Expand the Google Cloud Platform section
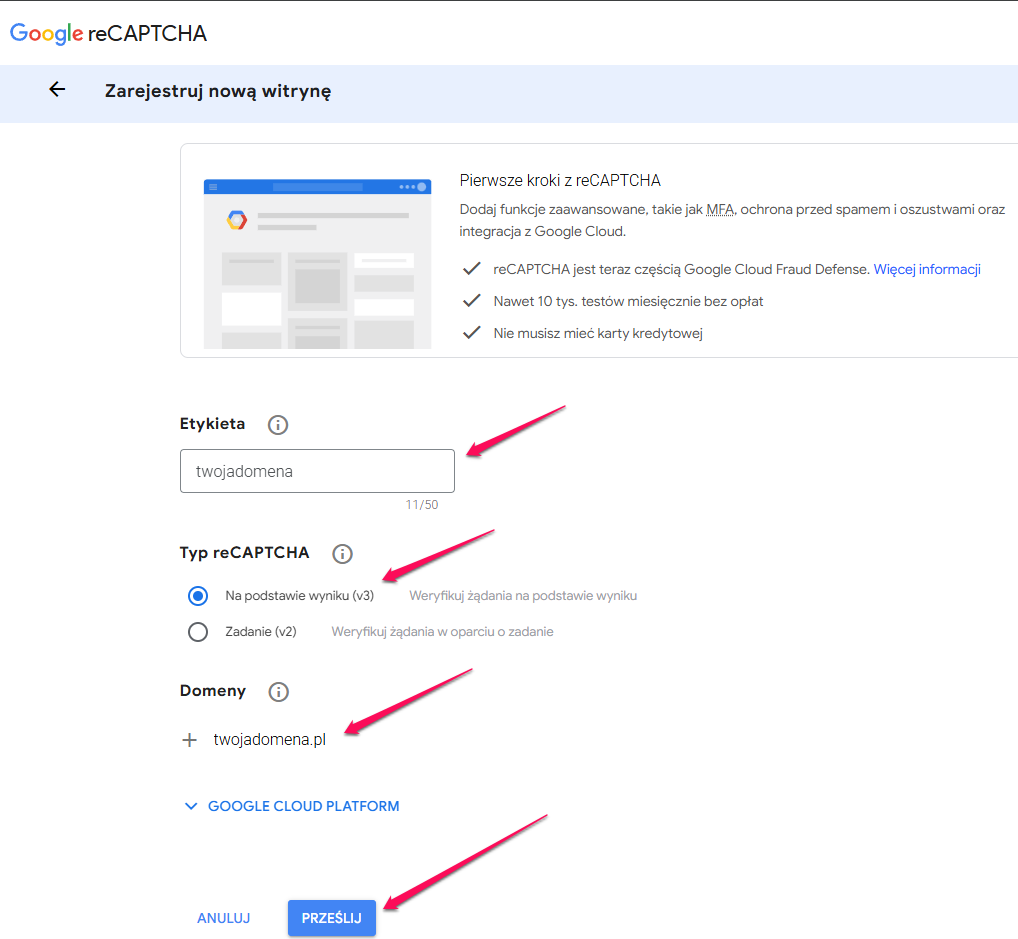Viewport: 1018px width, 939px height. tap(292, 806)
